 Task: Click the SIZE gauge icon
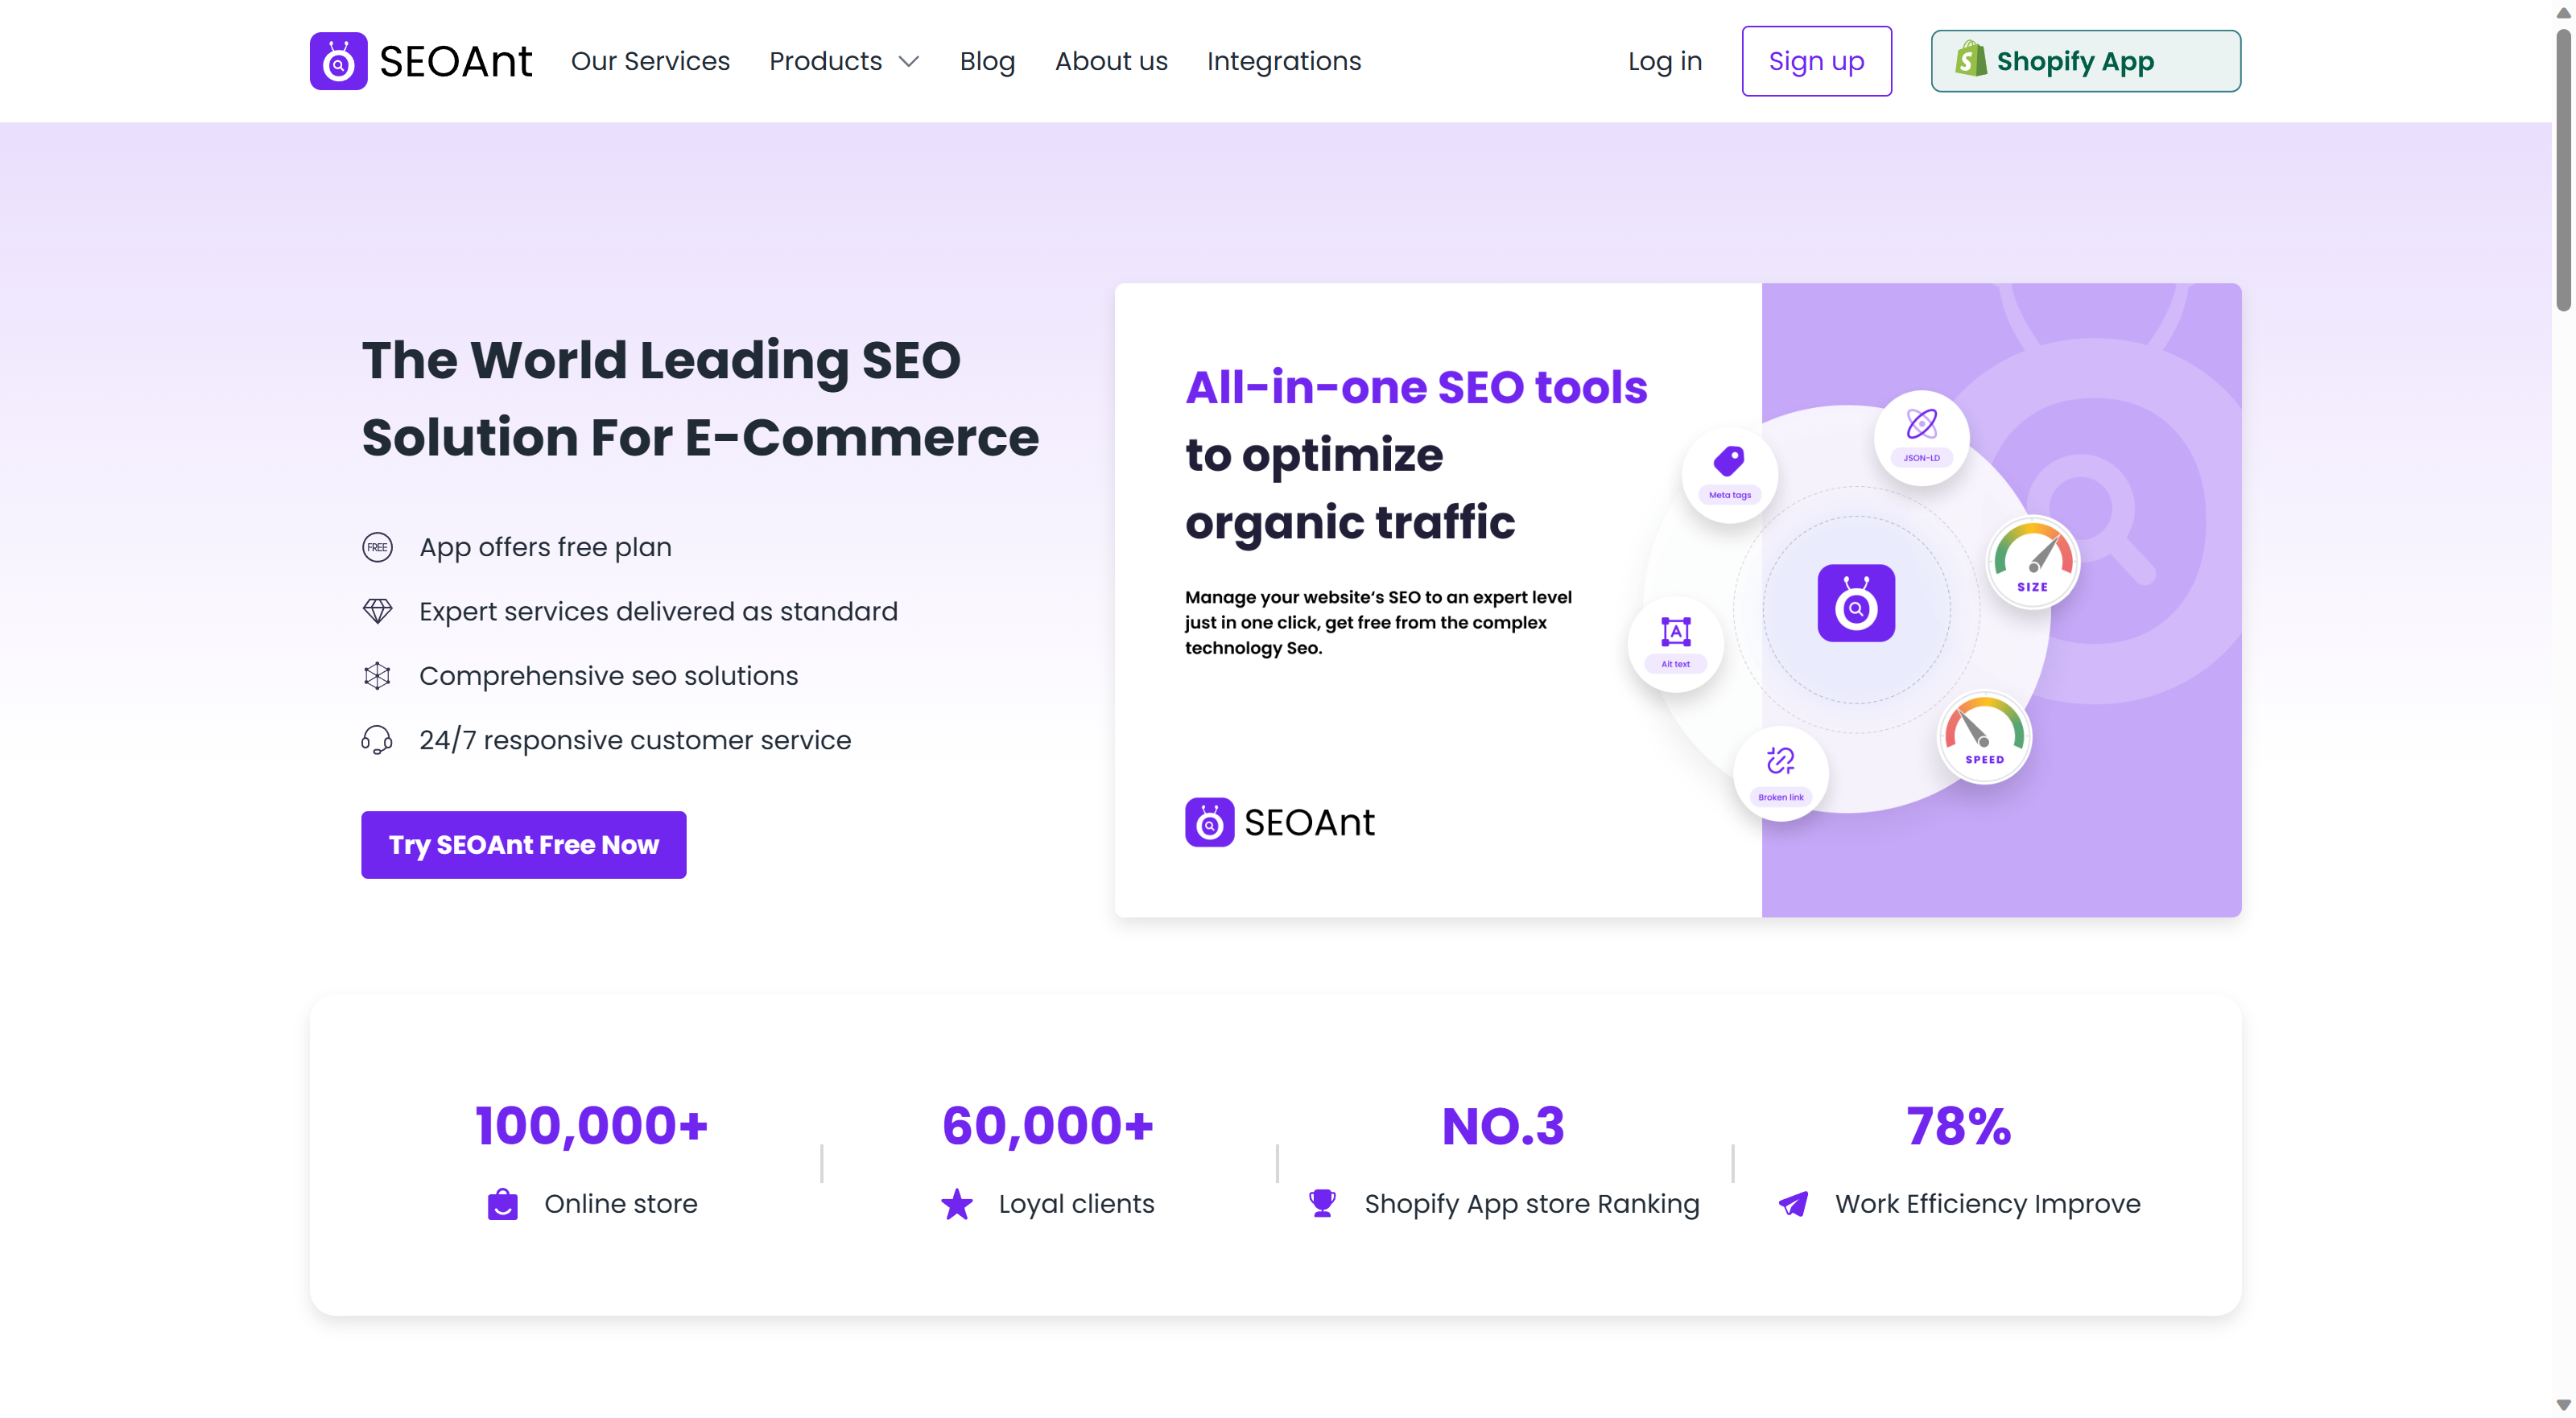[x=2032, y=561]
